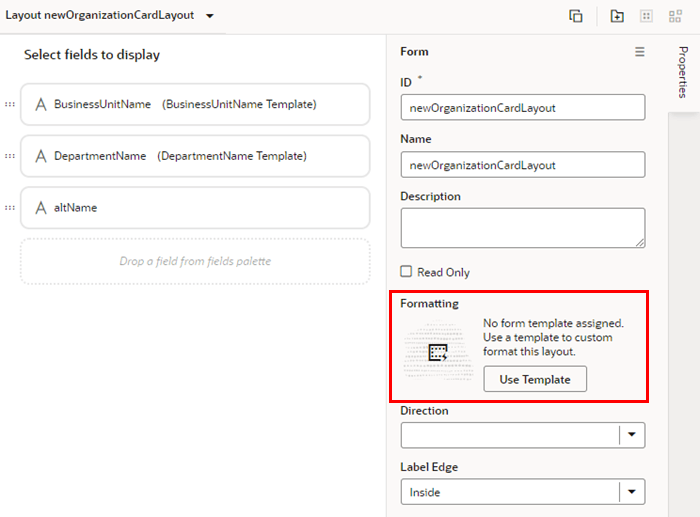Click the Use Template button

535,379
